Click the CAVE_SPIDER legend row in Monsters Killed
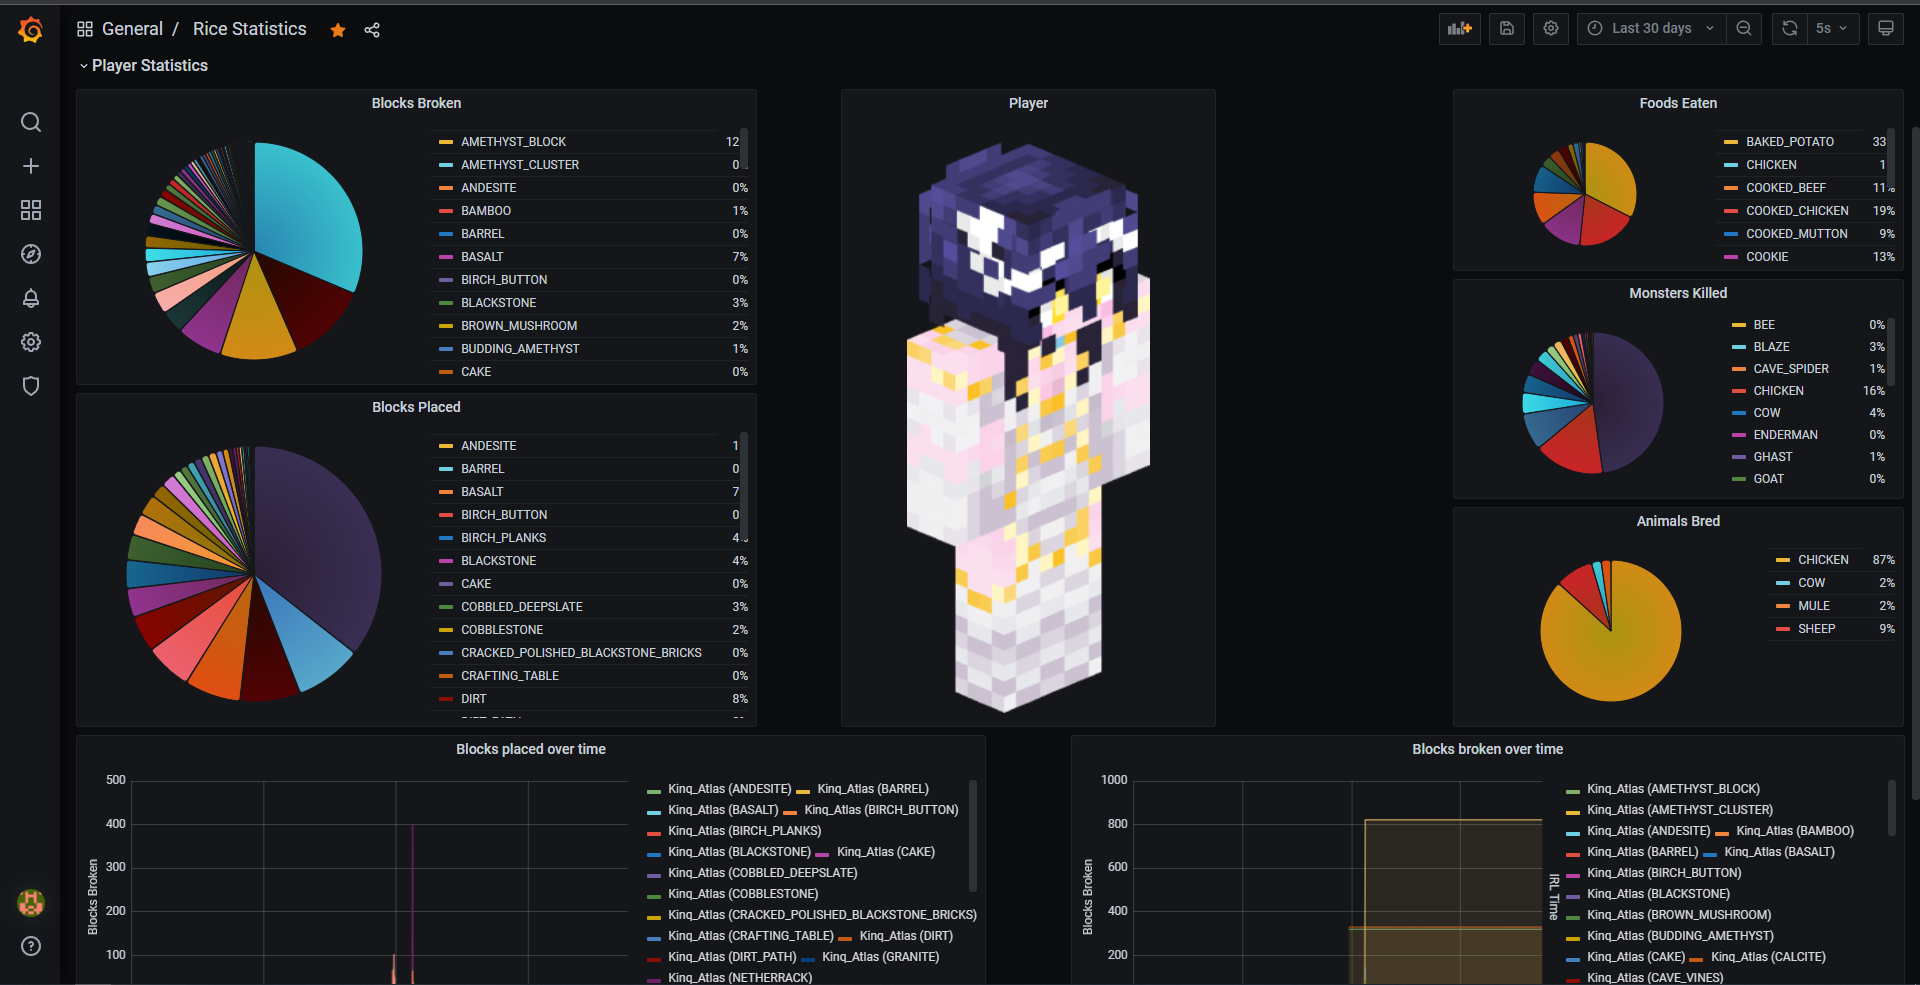The height and width of the screenshot is (985, 1920). 1808,369
